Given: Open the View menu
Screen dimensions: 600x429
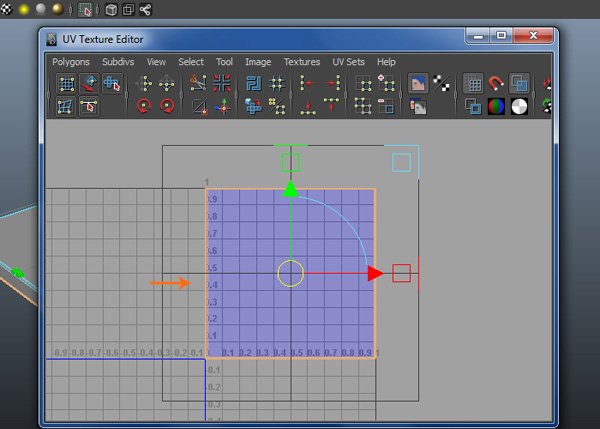Looking at the screenshot, I should (x=156, y=62).
